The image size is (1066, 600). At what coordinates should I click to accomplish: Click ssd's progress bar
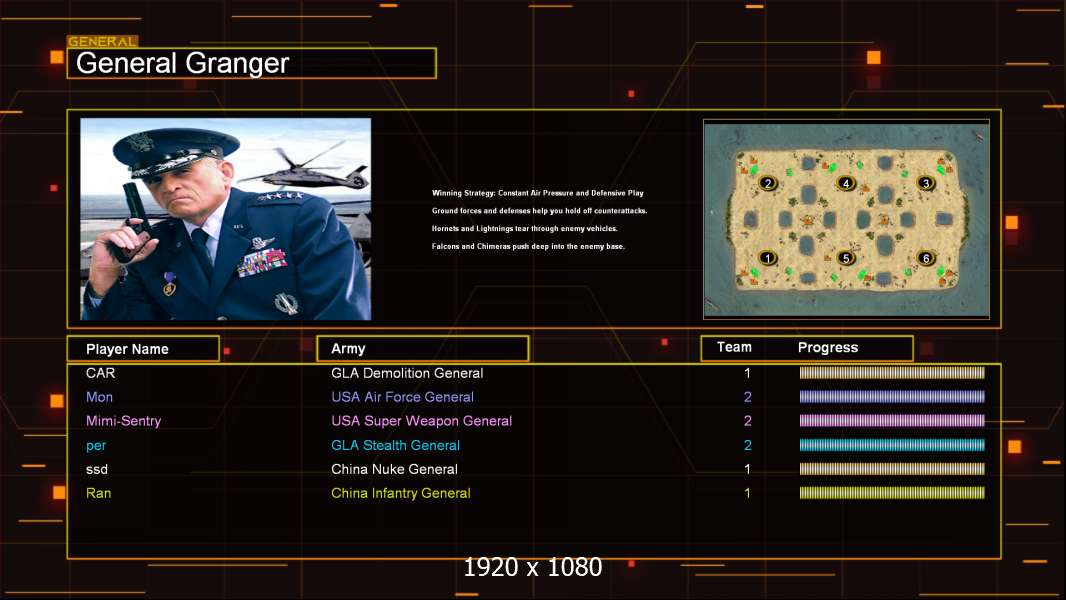coord(892,469)
